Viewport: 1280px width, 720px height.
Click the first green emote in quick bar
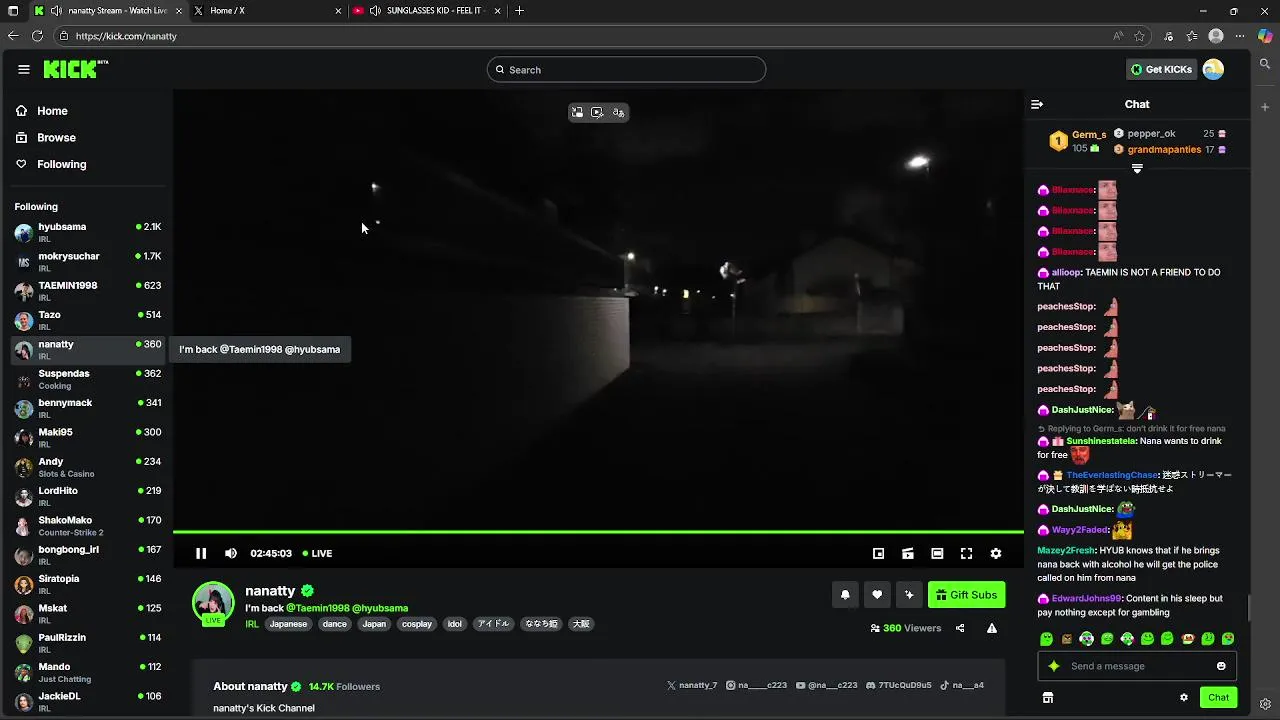coord(1046,639)
